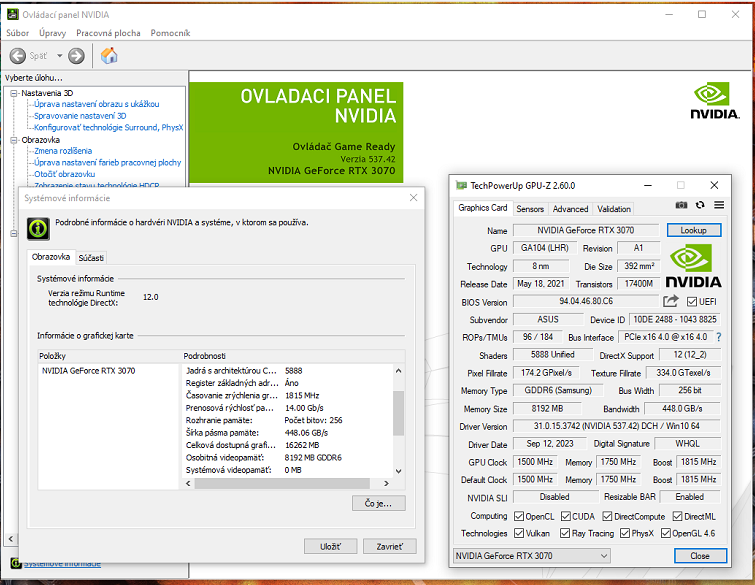Viewport: 755px width, 585px height.
Task: Click the Bus Interface question mark
Action: pos(719,337)
